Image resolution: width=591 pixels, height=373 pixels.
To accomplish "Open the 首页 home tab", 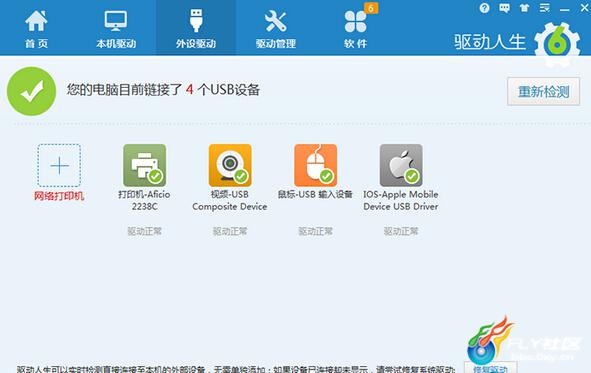I will 36,29.
